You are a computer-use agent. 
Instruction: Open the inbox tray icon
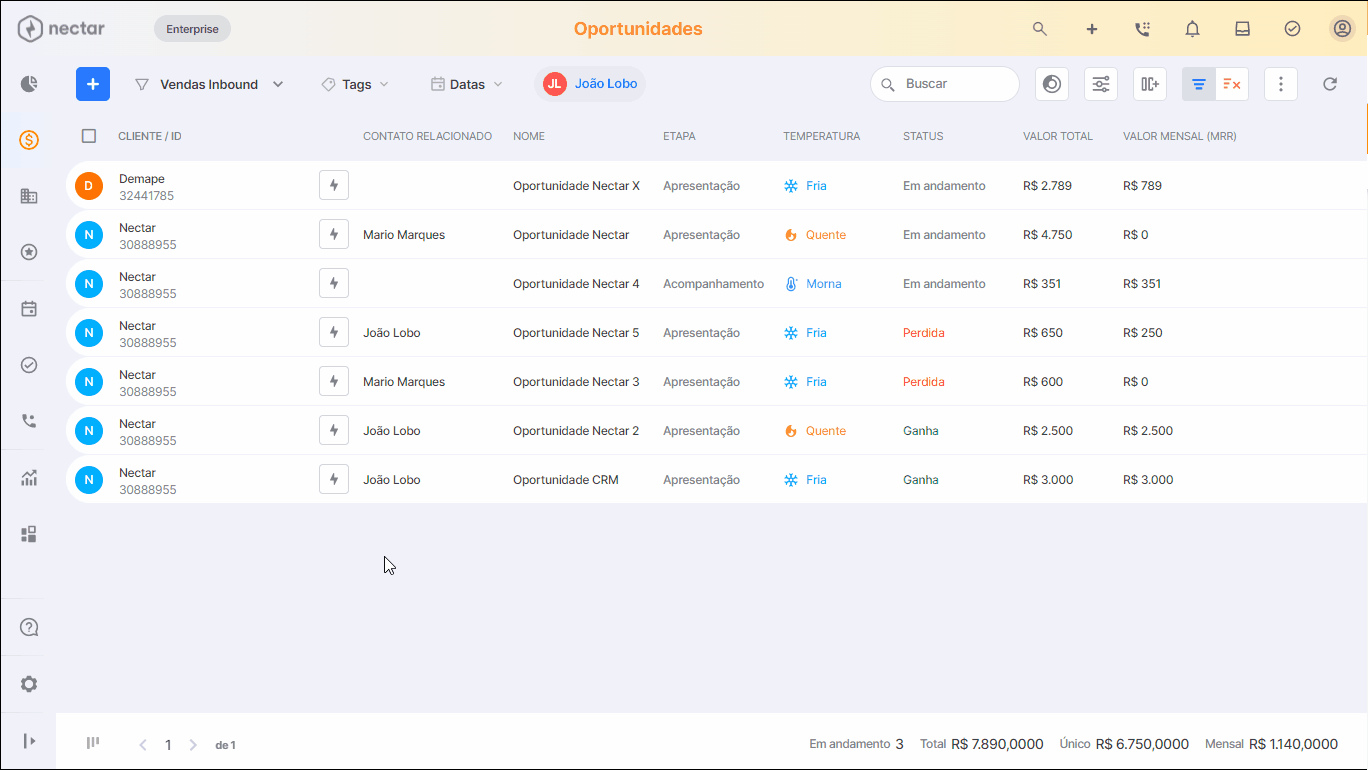pos(1242,29)
